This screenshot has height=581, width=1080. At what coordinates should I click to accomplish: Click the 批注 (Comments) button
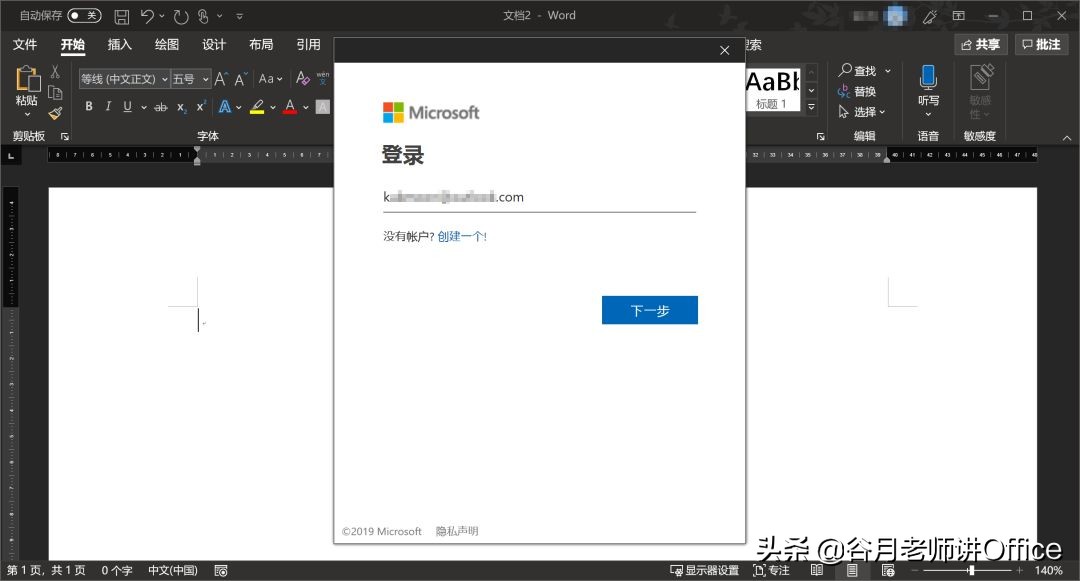coord(1041,45)
